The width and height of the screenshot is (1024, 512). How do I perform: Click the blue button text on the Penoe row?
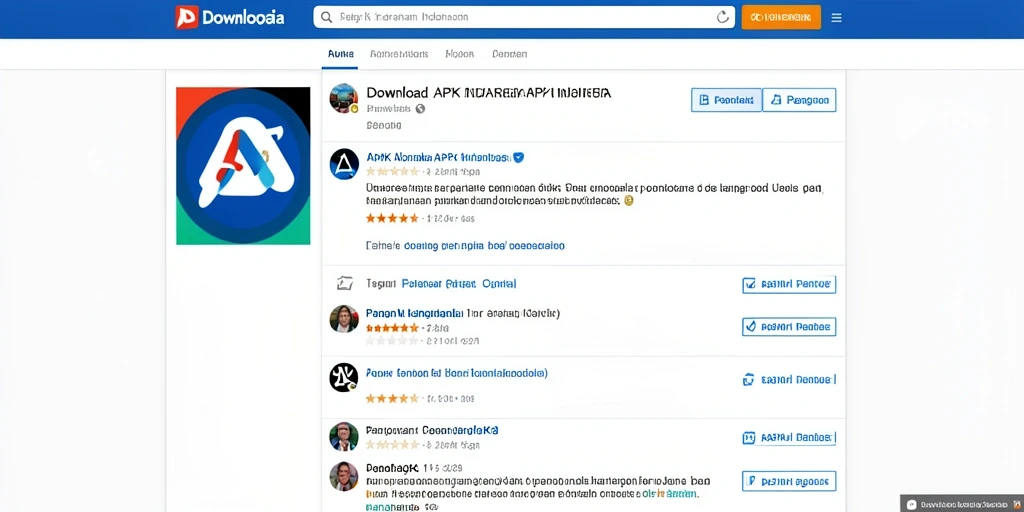tap(799, 379)
